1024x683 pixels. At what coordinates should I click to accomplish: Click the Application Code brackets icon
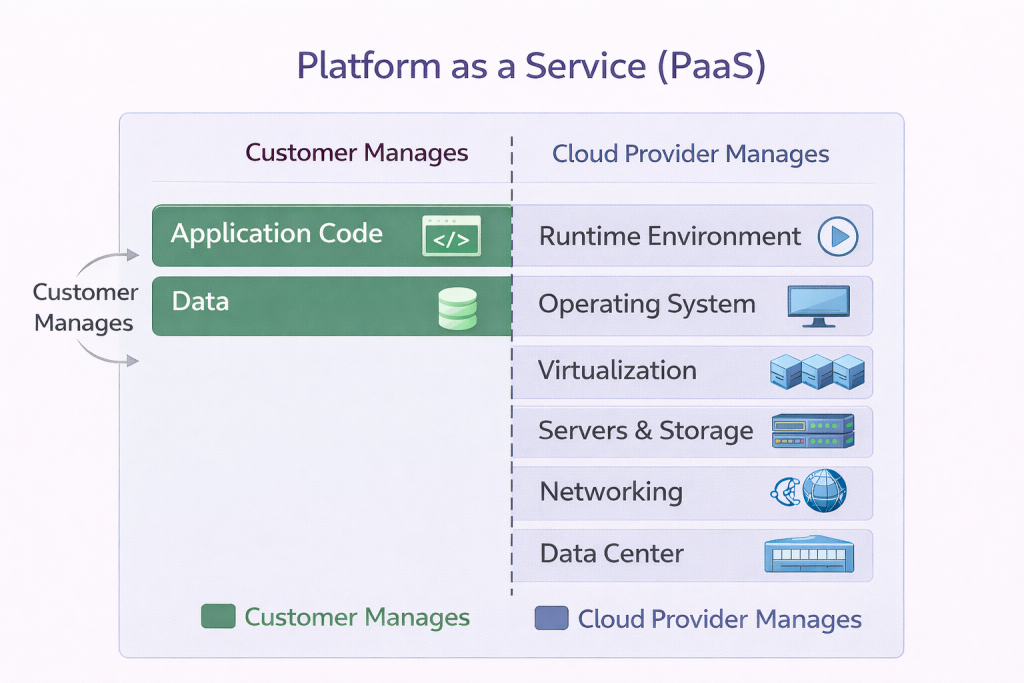pyautogui.click(x=451, y=236)
